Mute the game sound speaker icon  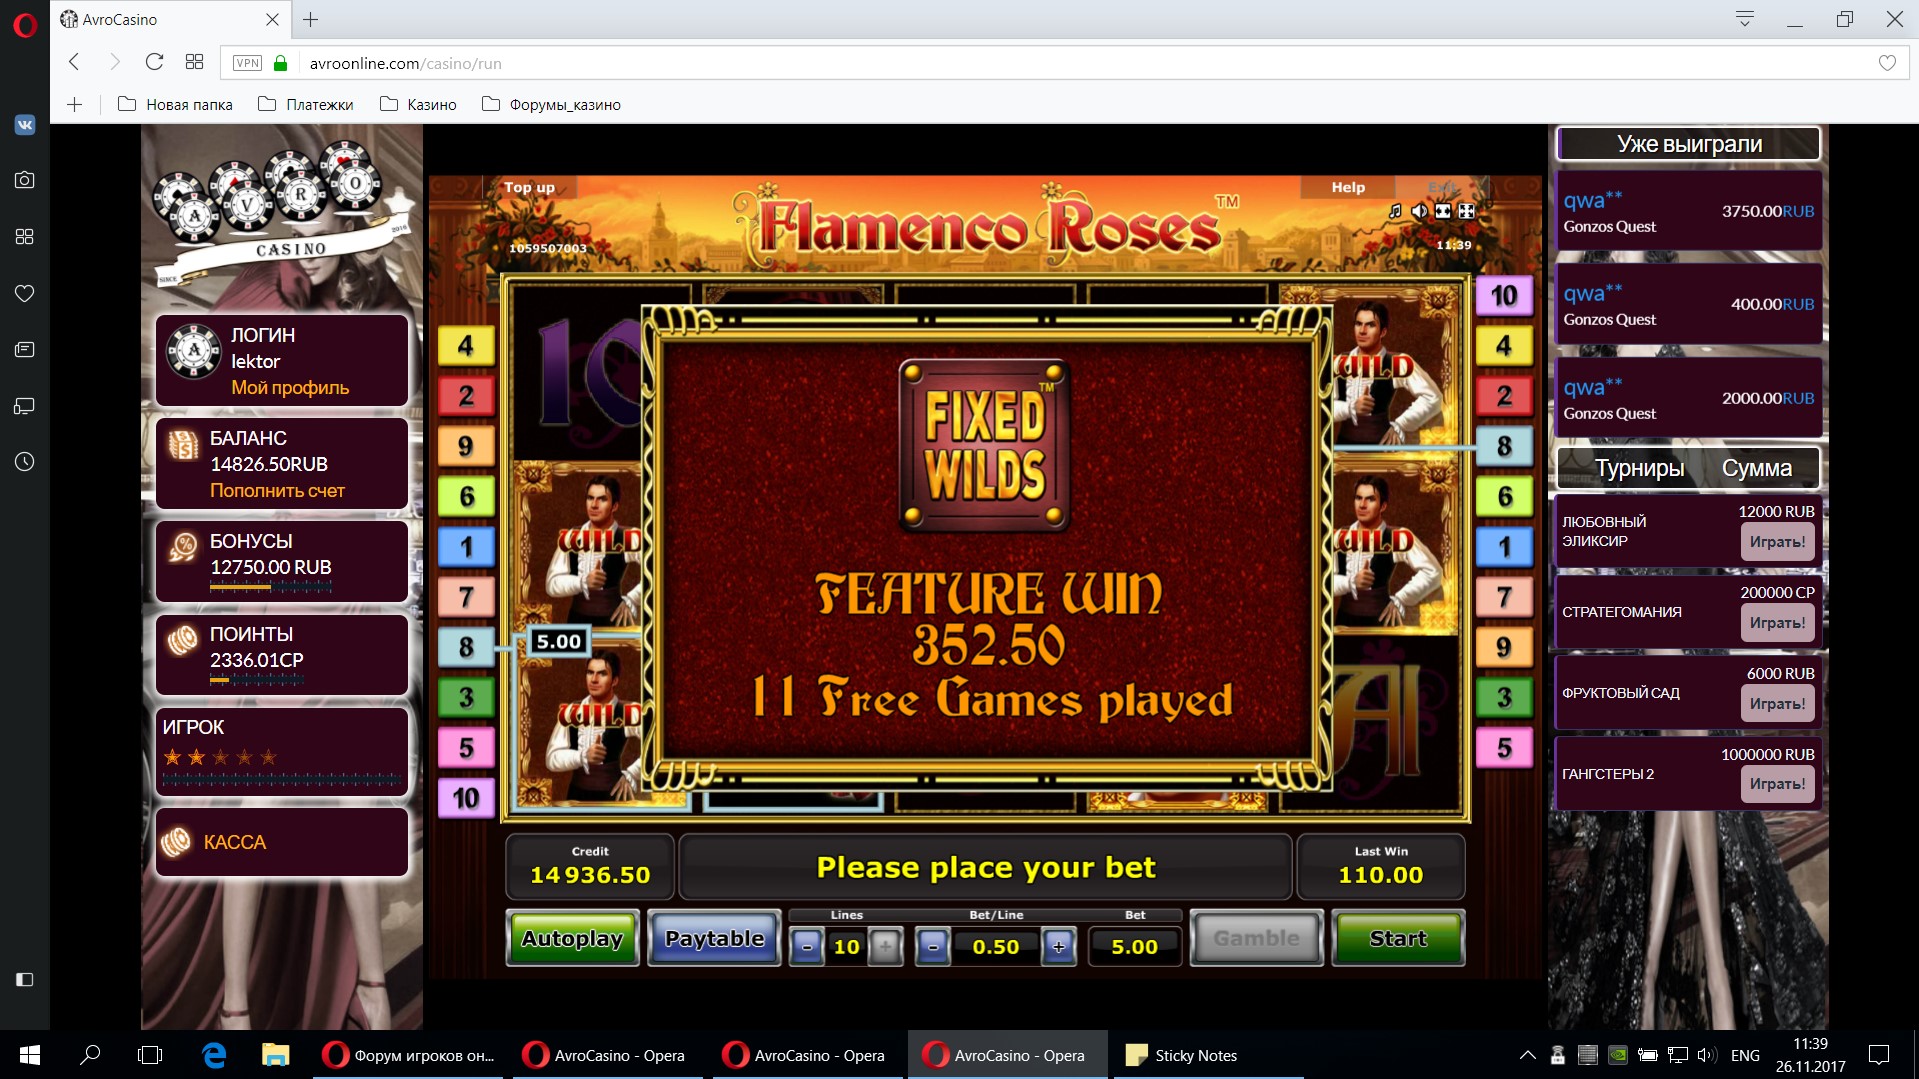(1419, 211)
